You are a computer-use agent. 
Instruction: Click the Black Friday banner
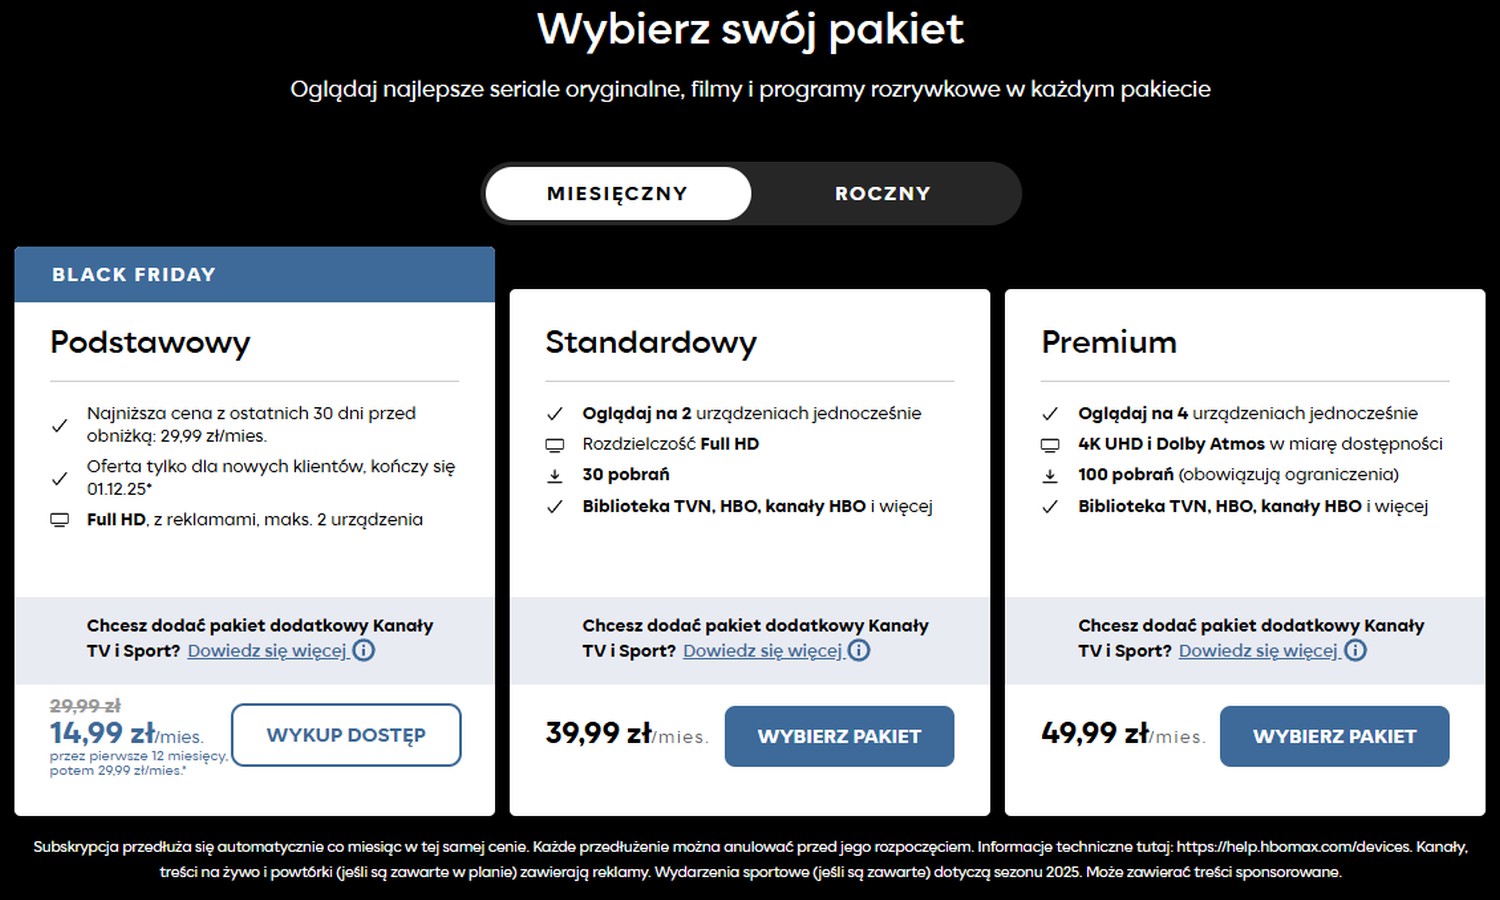[254, 274]
